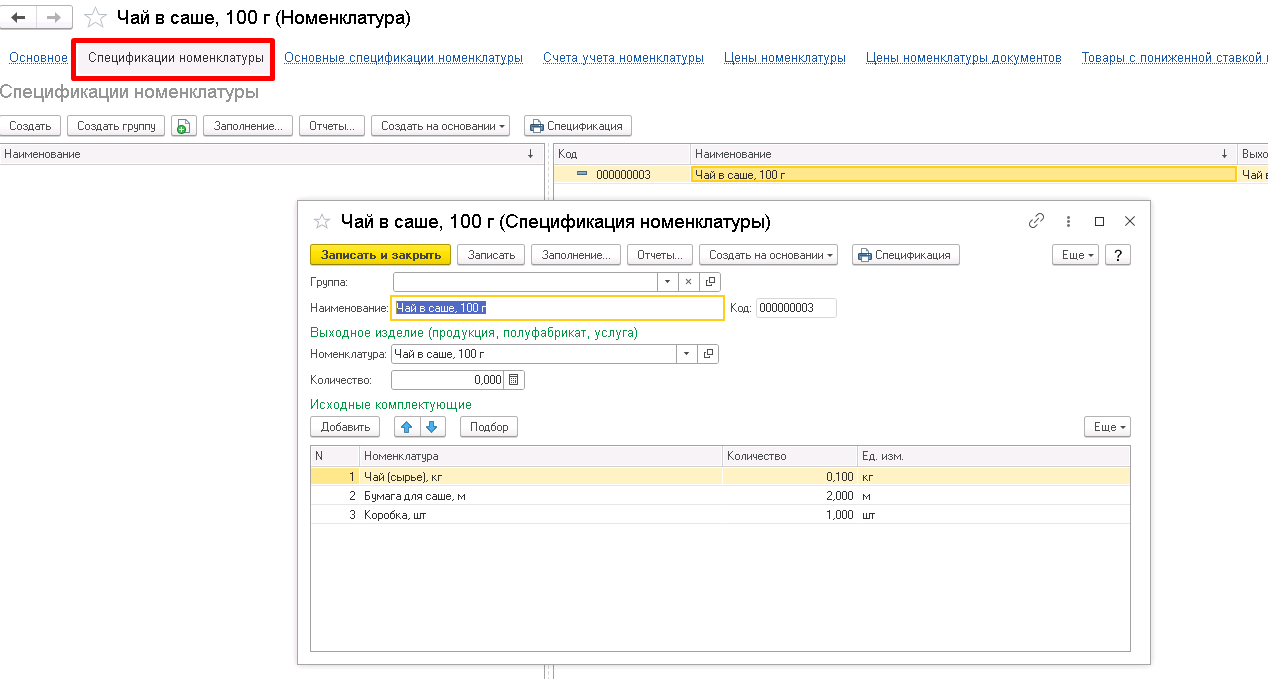1268x679 pixels.
Task: Open the Группа field selection dropdown
Action: [667, 282]
